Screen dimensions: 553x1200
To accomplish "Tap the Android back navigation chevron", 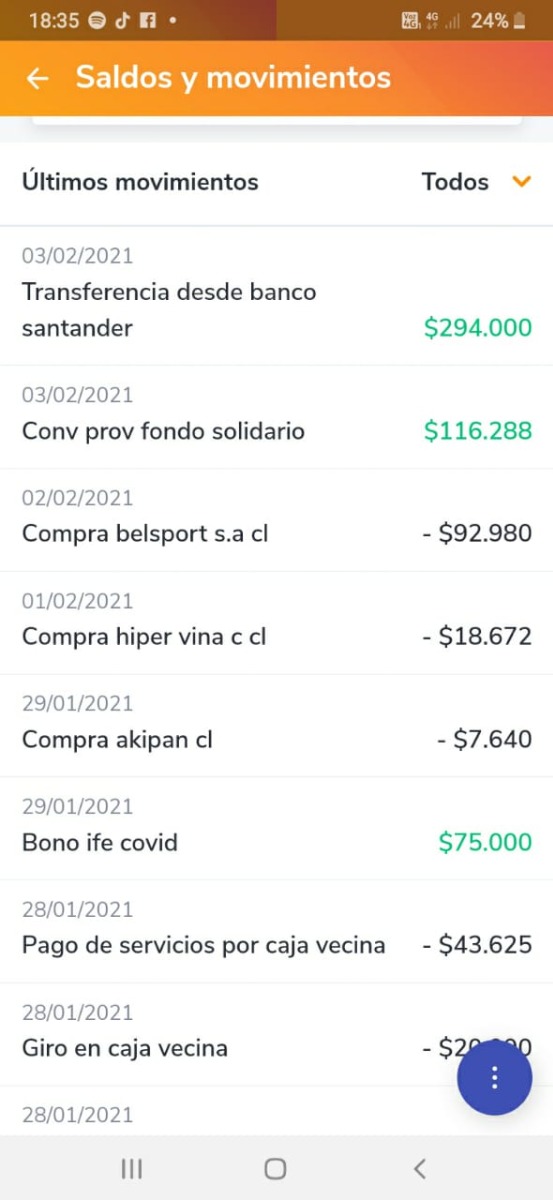I will (x=420, y=1168).
